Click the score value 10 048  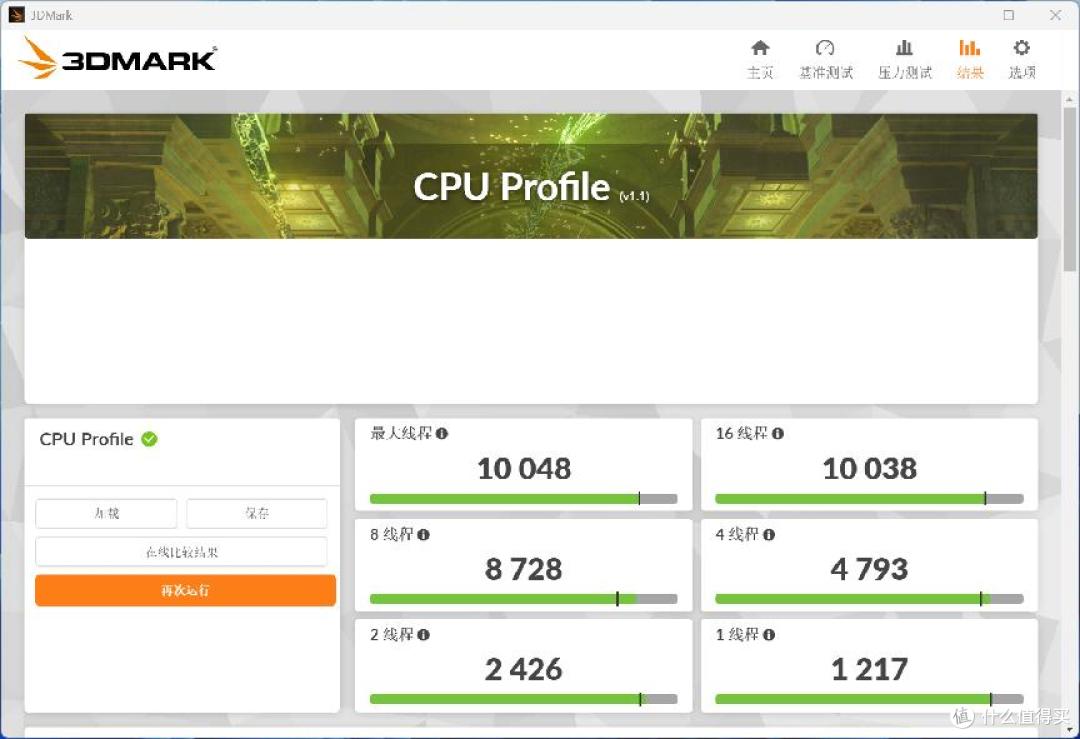(x=524, y=468)
